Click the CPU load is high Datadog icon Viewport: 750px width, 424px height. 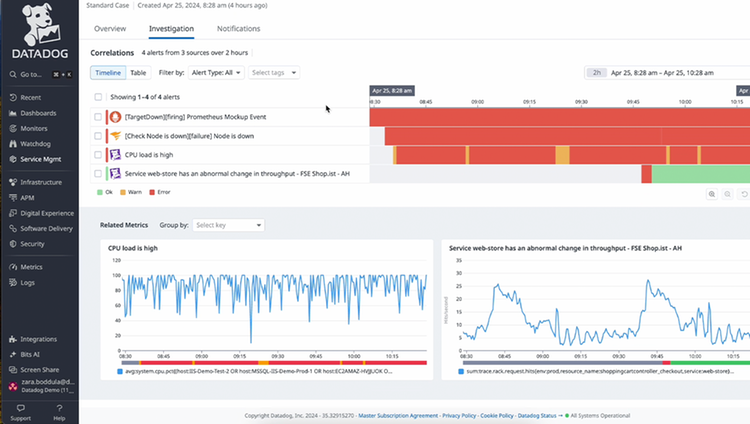pos(115,155)
